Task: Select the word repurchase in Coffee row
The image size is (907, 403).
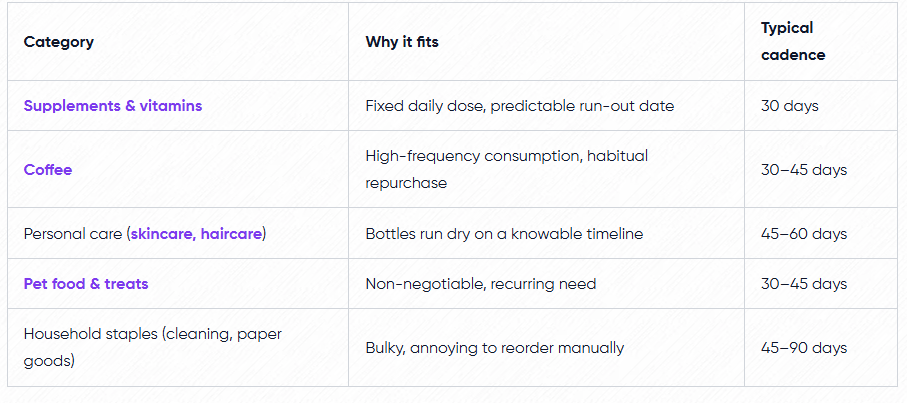Action: coord(406,183)
